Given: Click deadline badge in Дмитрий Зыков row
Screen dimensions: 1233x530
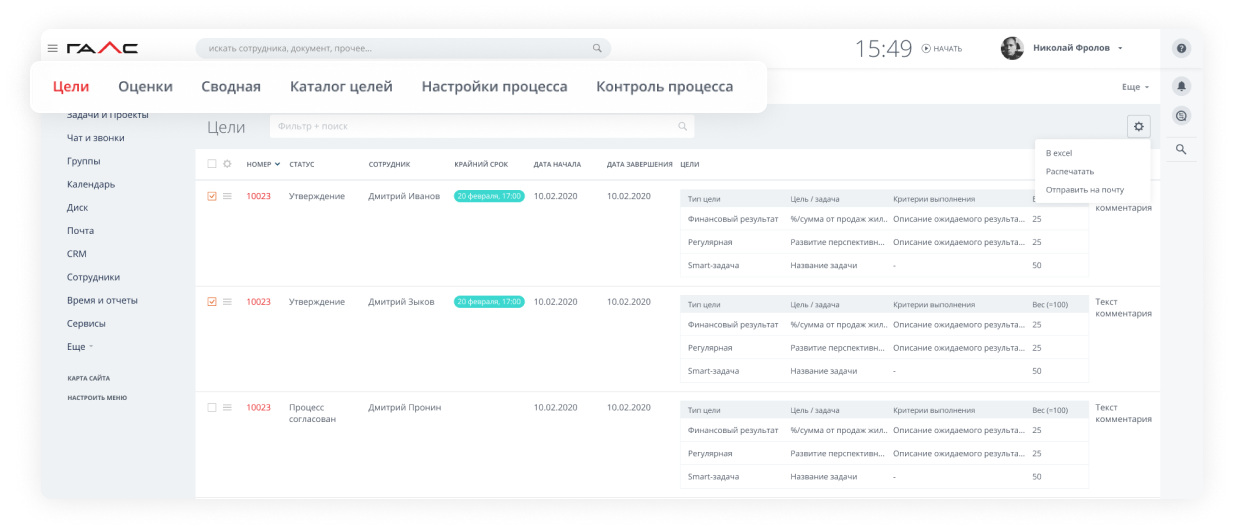Looking at the screenshot, I should pos(489,302).
